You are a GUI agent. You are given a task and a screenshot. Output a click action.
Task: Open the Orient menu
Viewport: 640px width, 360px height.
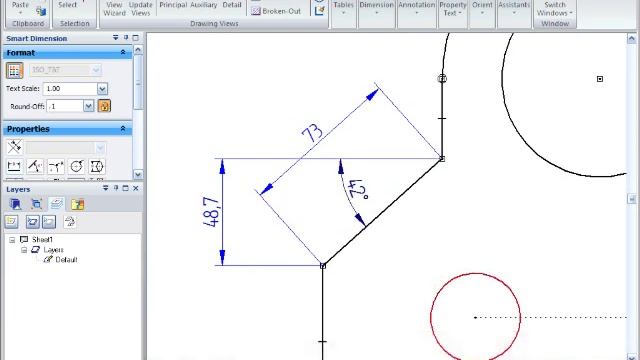482,8
